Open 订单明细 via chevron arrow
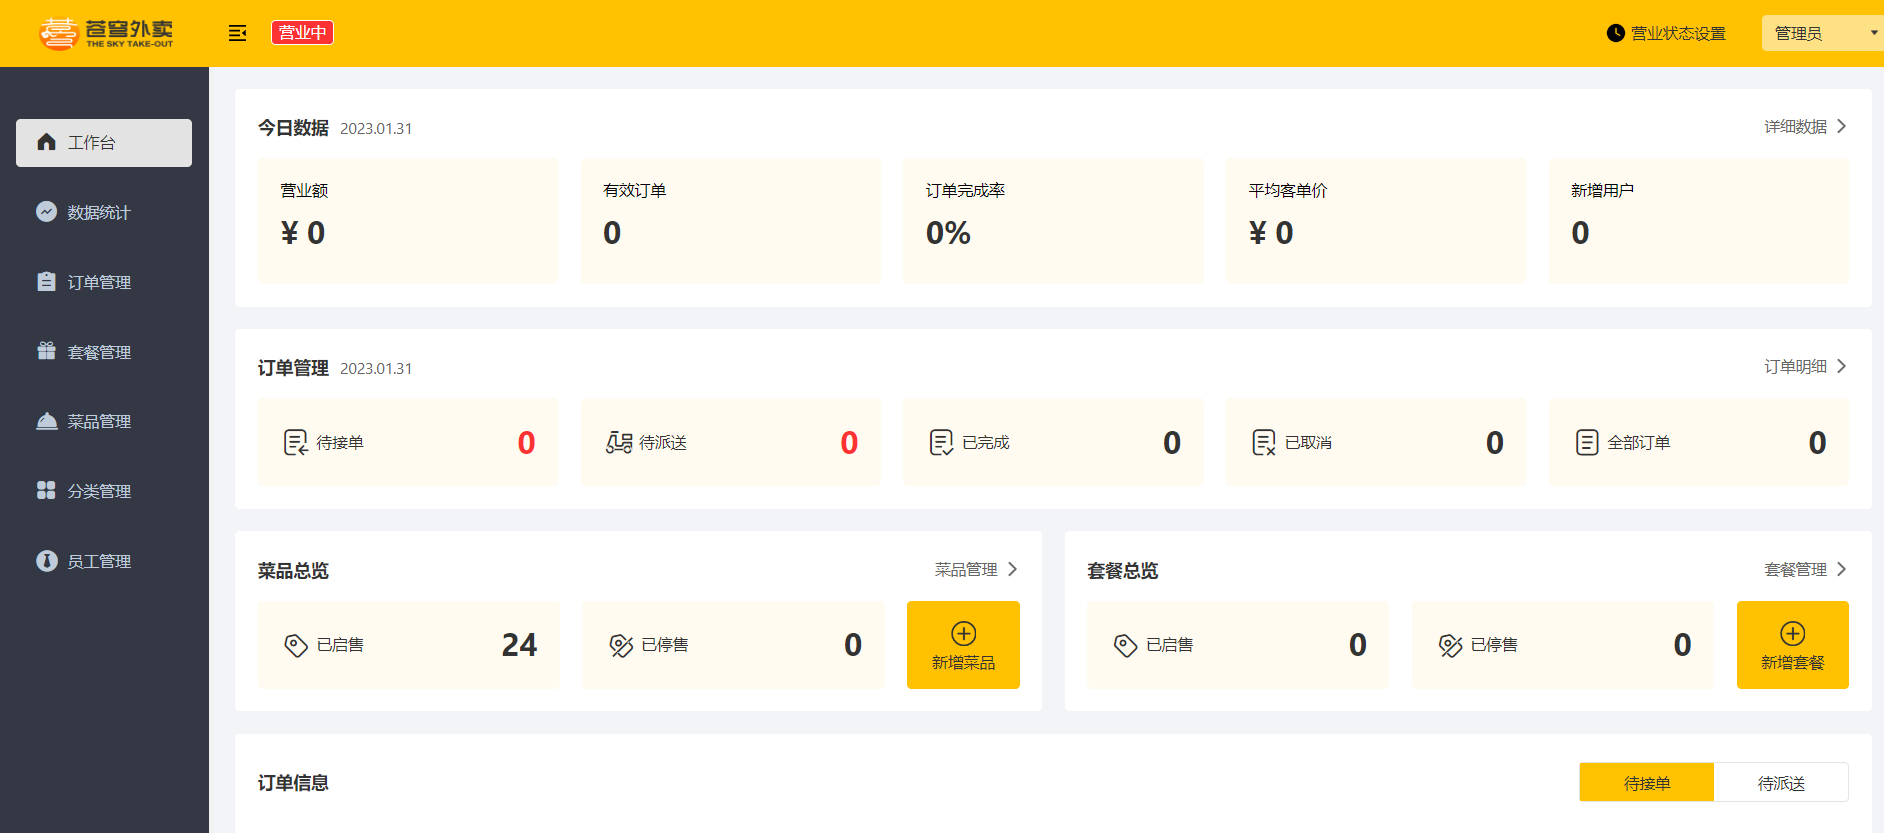This screenshot has width=1884, height=833. [1841, 366]
